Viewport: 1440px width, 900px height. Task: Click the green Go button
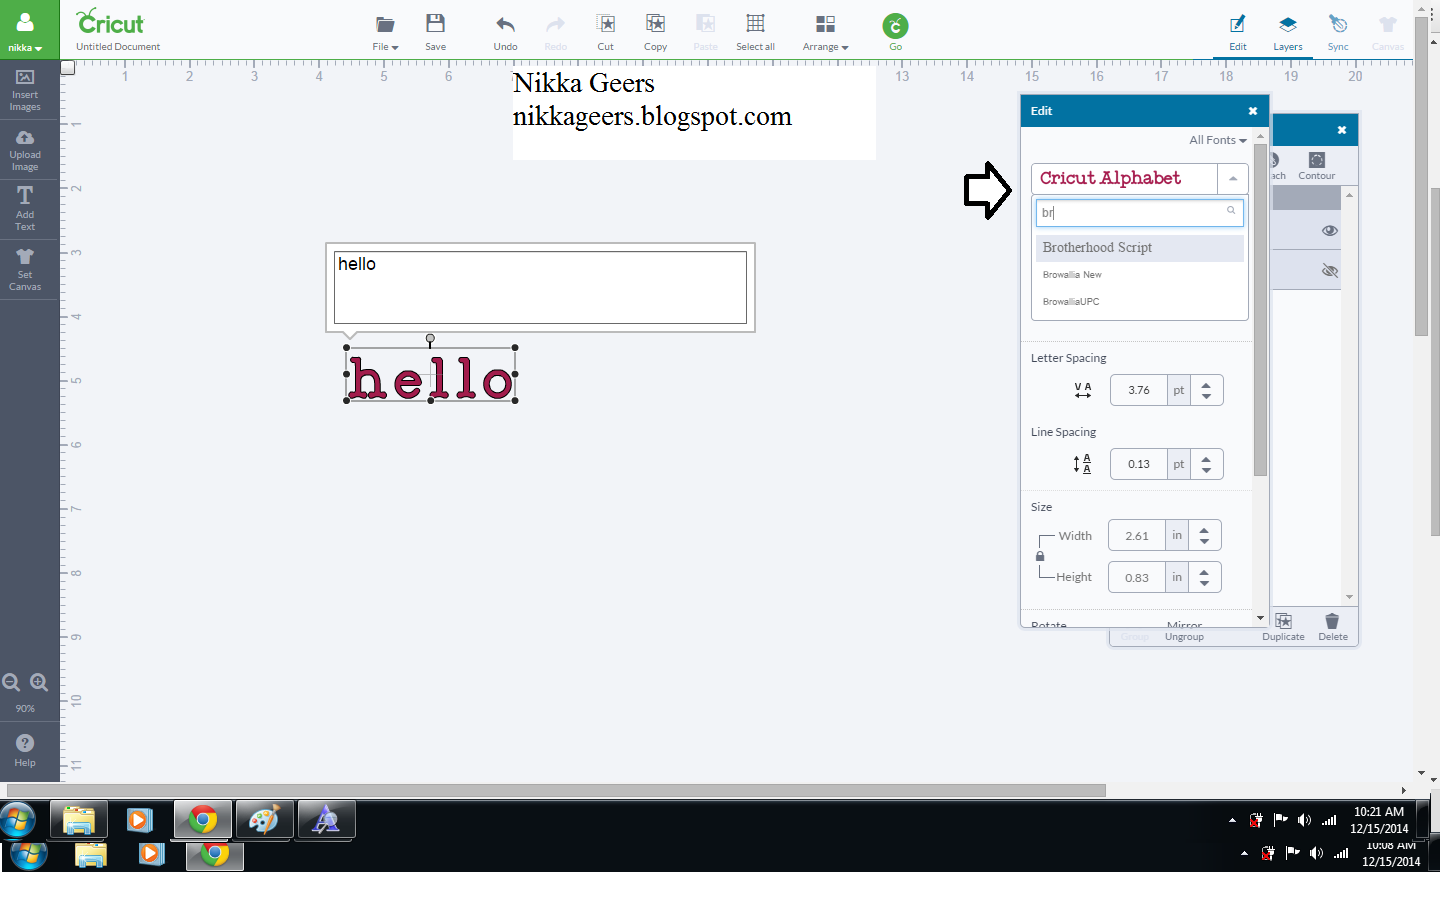point(895,25)
